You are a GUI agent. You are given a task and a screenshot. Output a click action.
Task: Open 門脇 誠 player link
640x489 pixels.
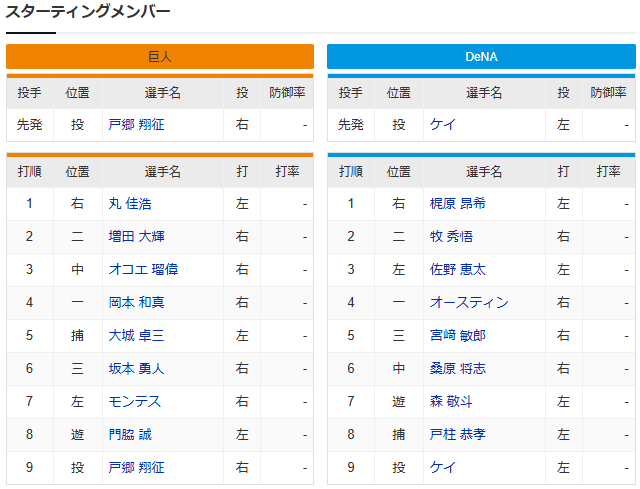point(130,434)
